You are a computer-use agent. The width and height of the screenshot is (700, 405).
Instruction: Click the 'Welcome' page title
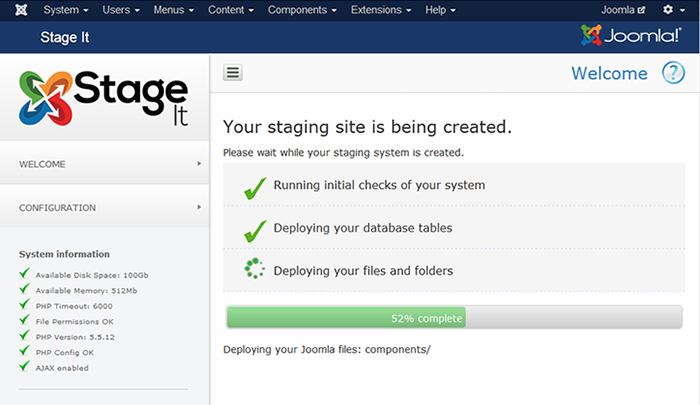pyautogui.click(x=609, y=73)
